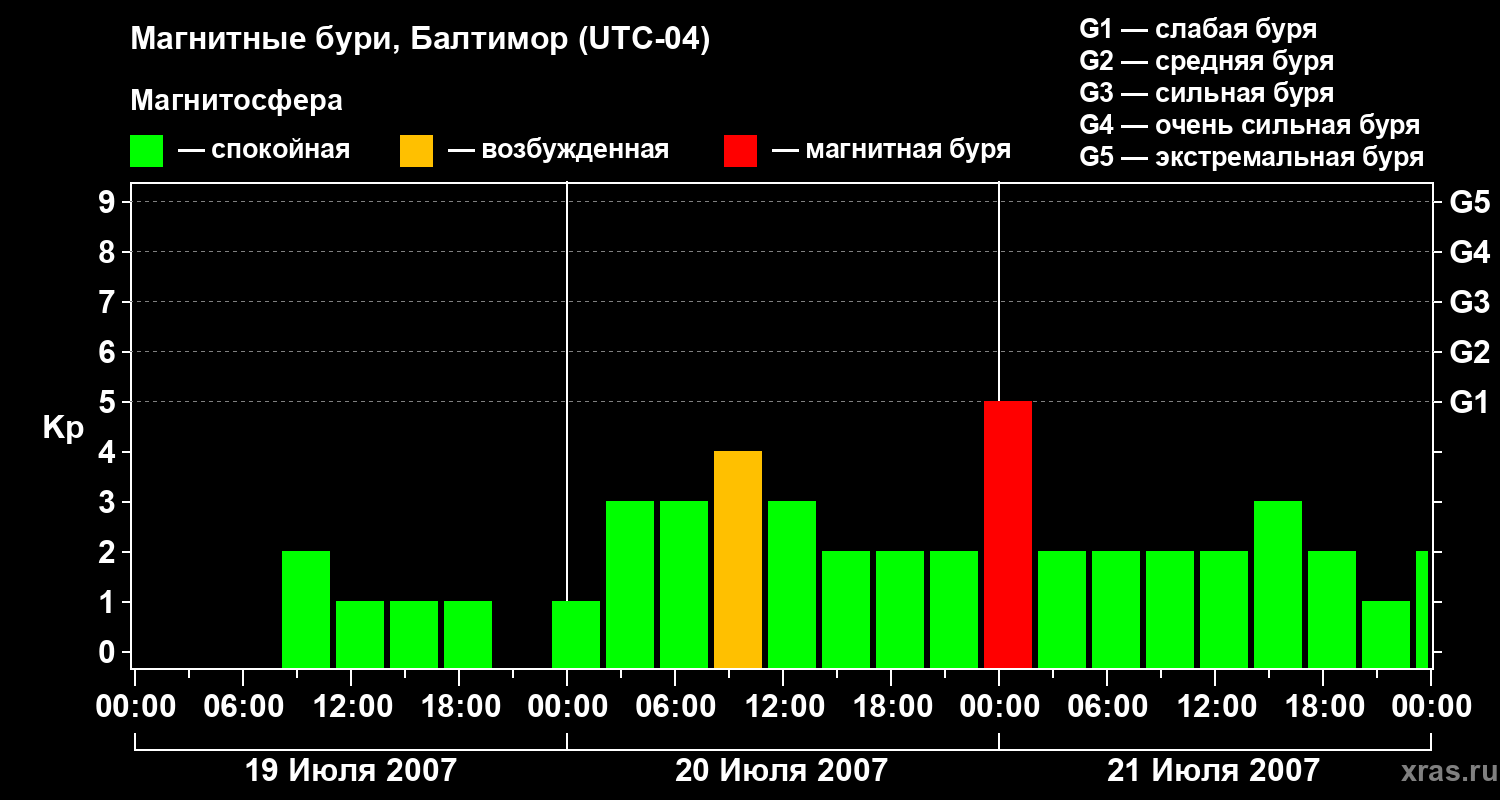Click the '— возбужденная' legend label
This screenshot has width=1500, height=800.
pyautogui.click(x=558, y=150)
